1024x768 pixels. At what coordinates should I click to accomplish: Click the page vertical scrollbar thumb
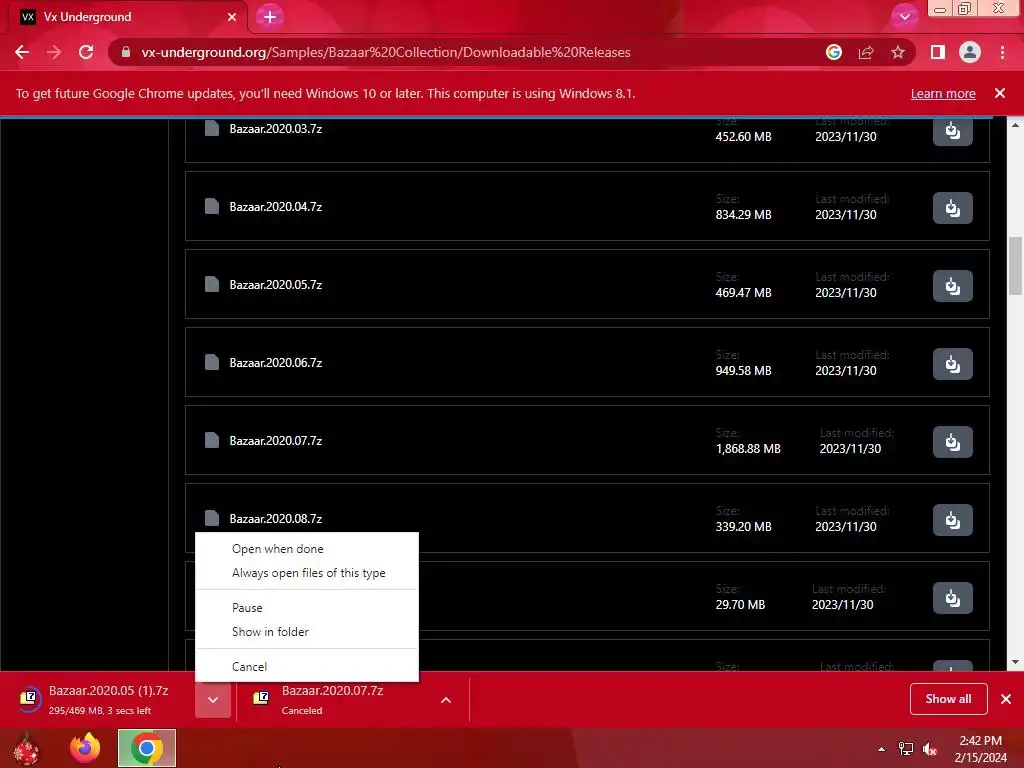[x=1015, y=266]
